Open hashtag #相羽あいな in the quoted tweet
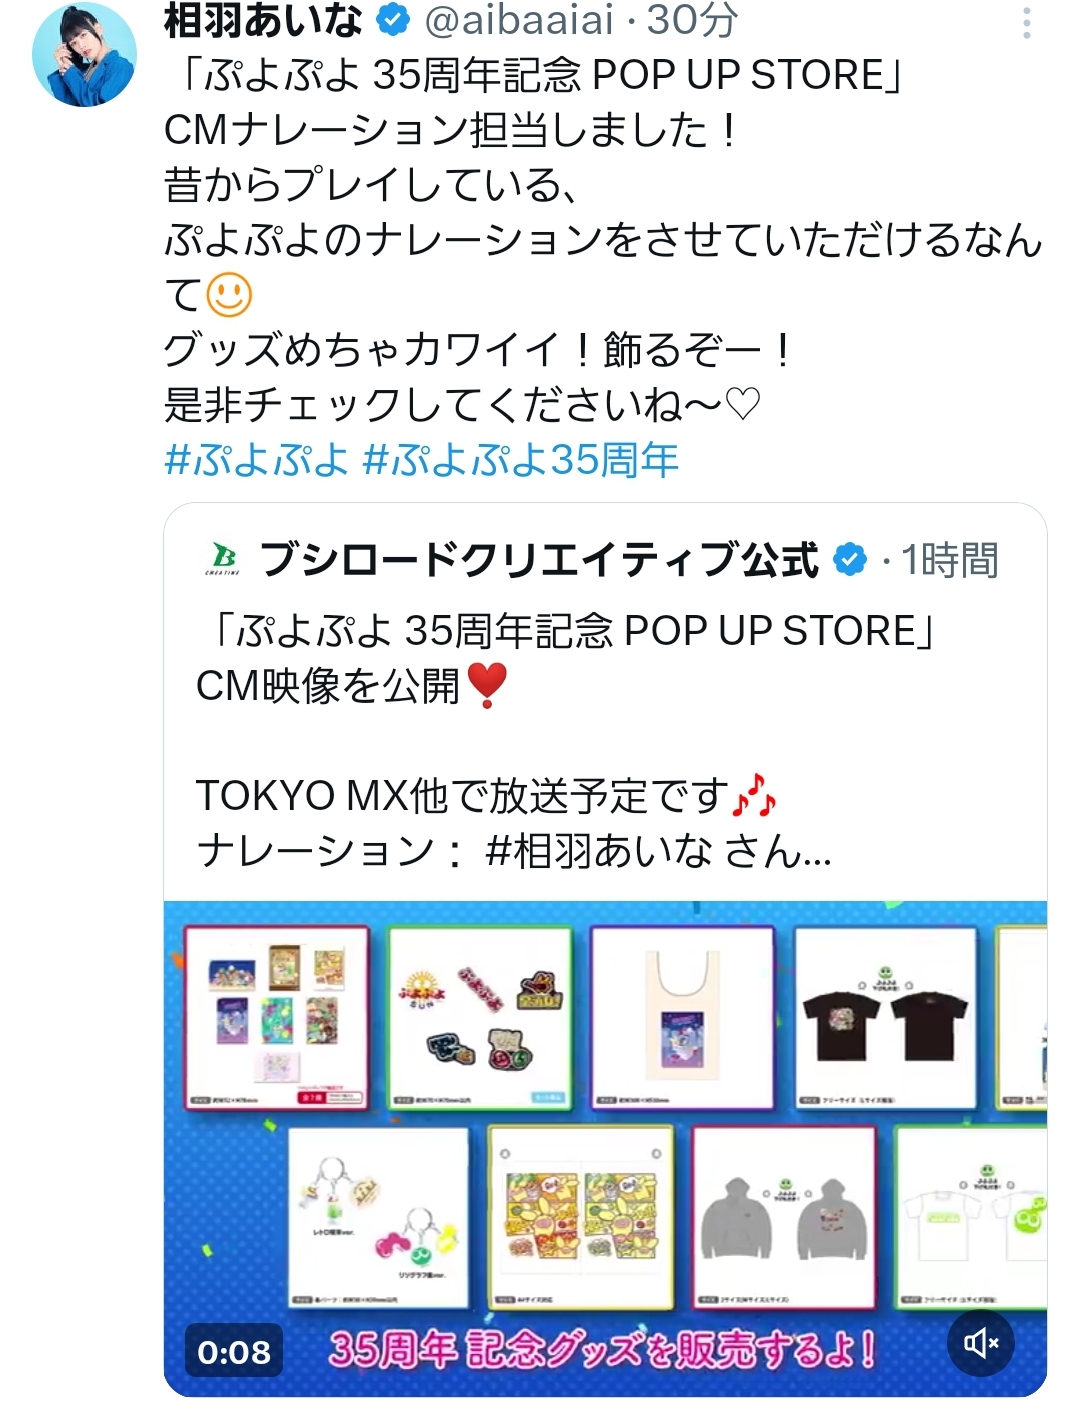This screenshot has height=1417, width=1080. (x=599, y=851)
